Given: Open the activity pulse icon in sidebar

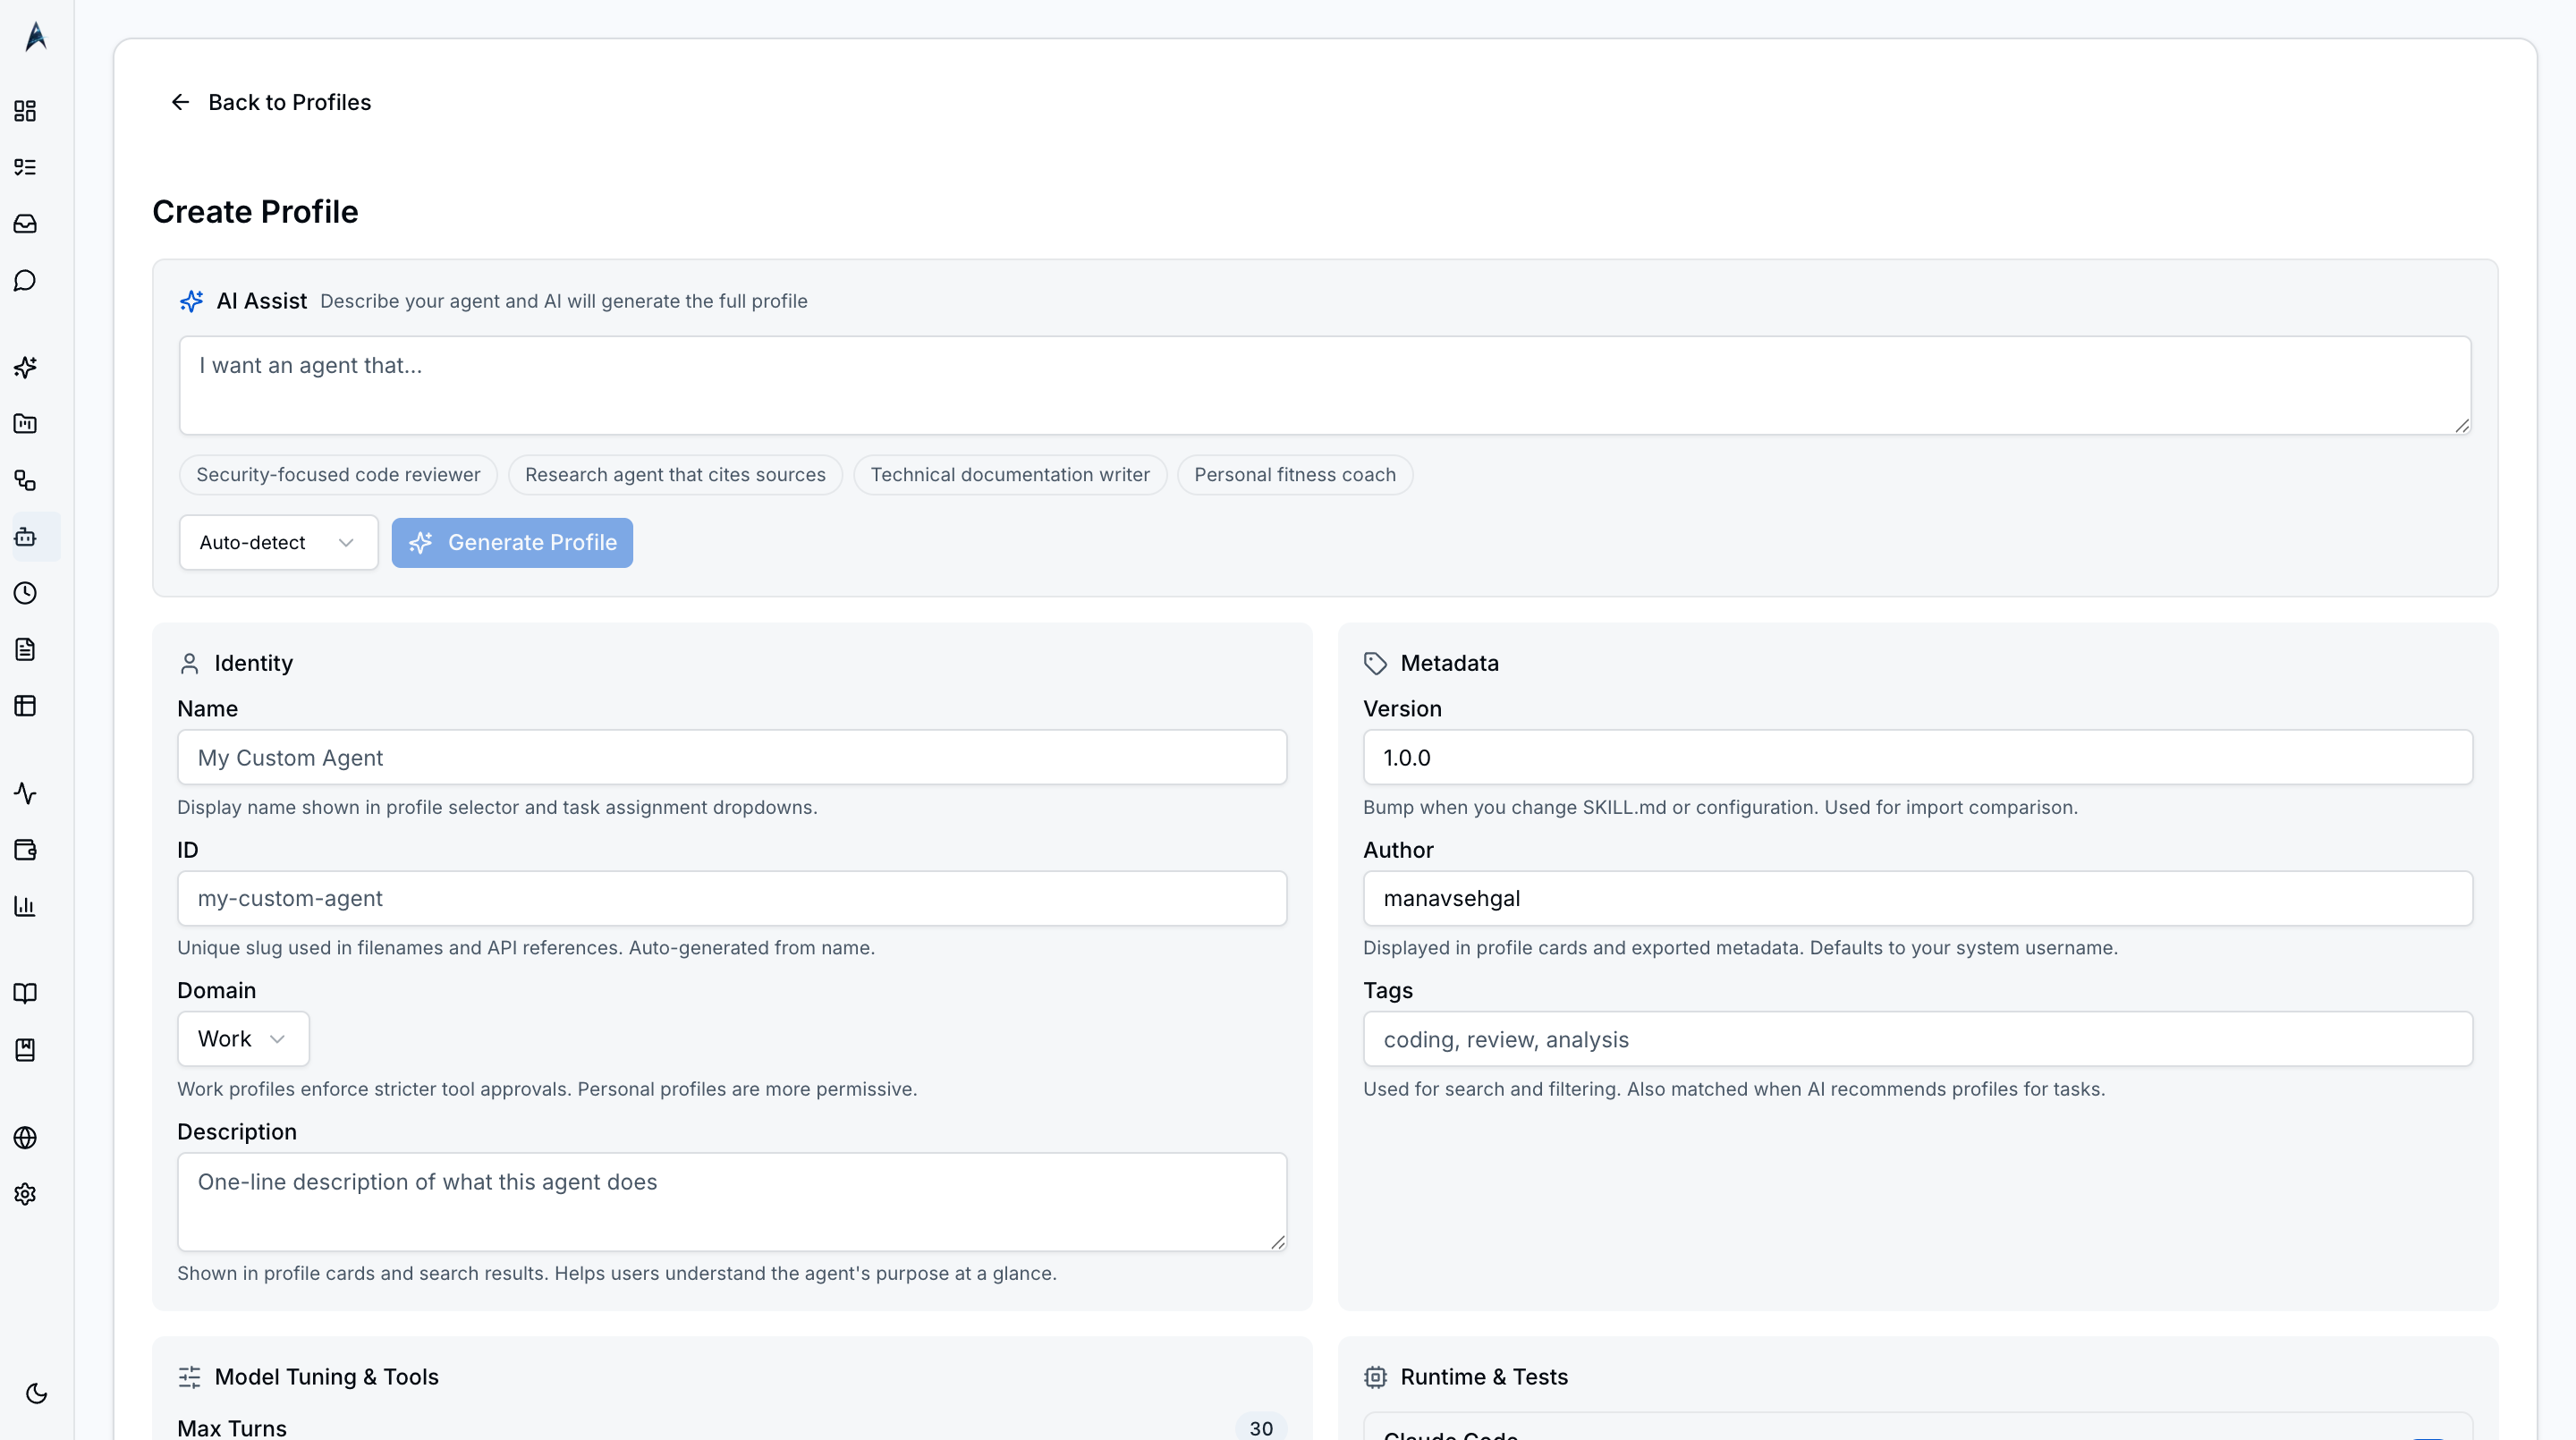Looking at the screenshot, I should pyautogui.click(x=25, y=794).
